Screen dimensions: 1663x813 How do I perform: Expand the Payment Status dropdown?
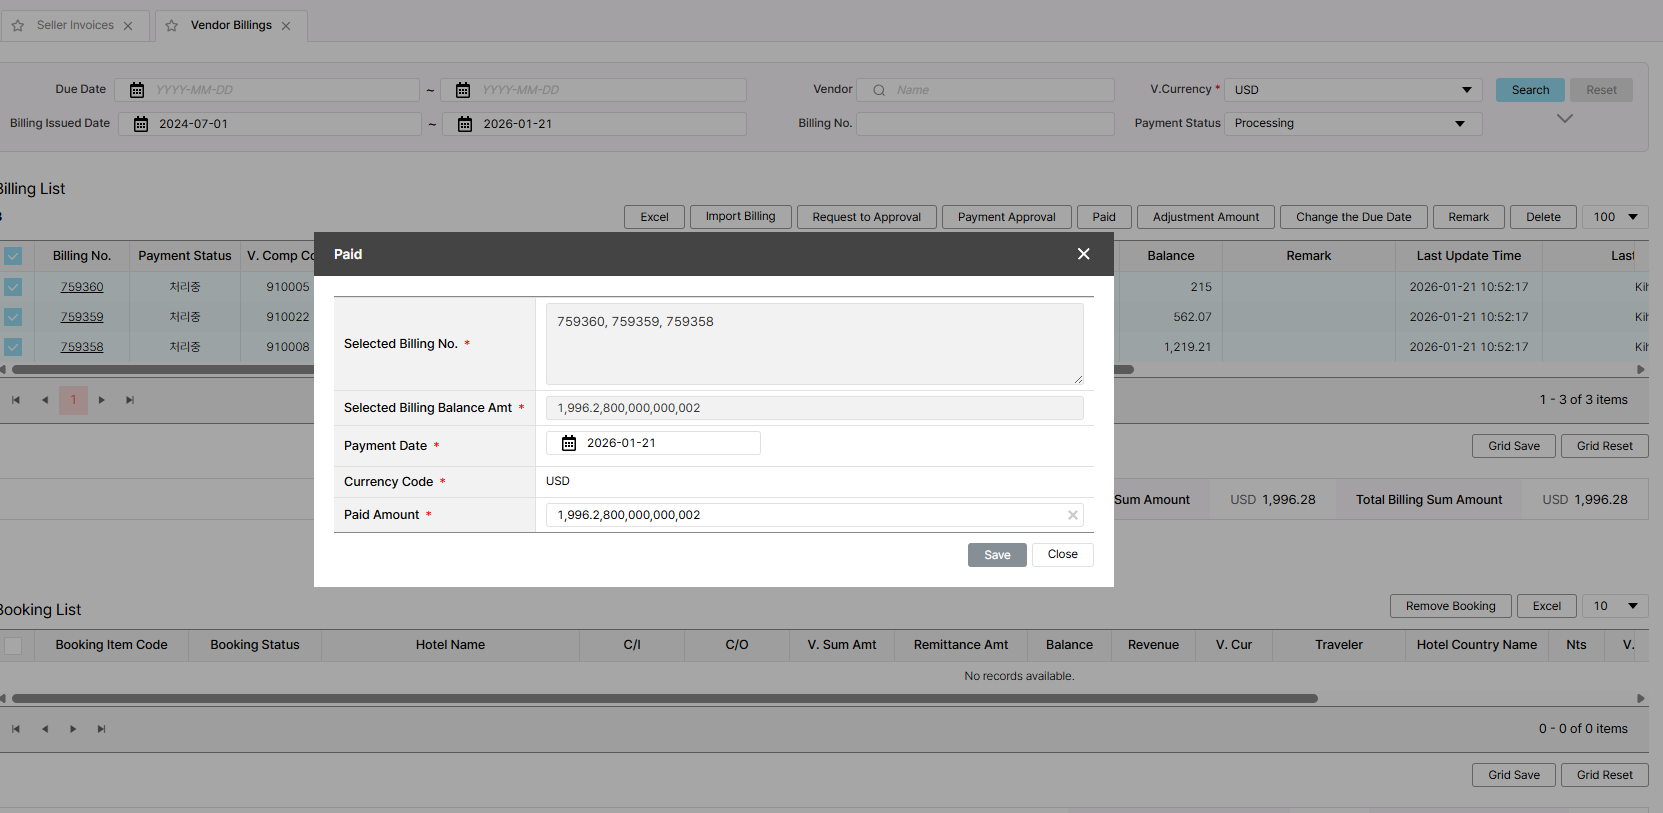point(1352,124)
